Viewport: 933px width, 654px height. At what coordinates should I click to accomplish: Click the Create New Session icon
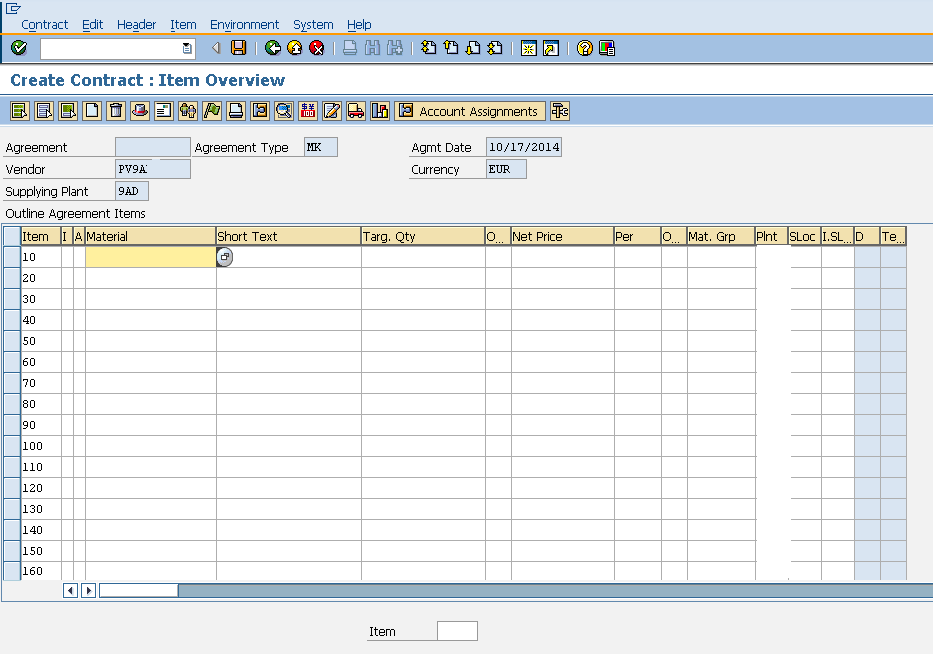[x=528, y=48]
